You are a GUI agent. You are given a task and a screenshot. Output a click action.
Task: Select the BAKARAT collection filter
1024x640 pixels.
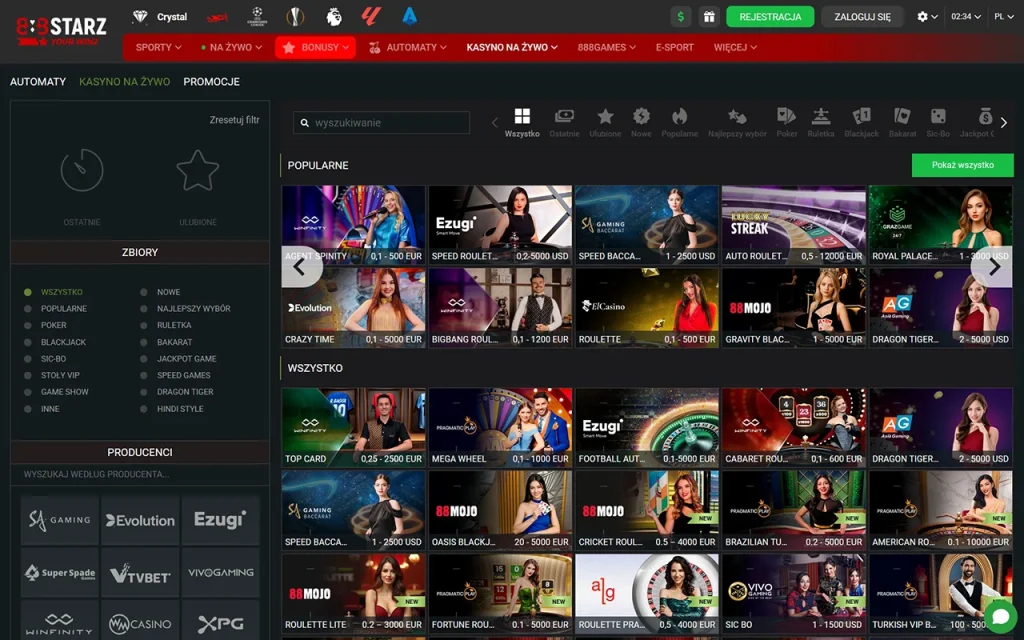click(166, 342)
